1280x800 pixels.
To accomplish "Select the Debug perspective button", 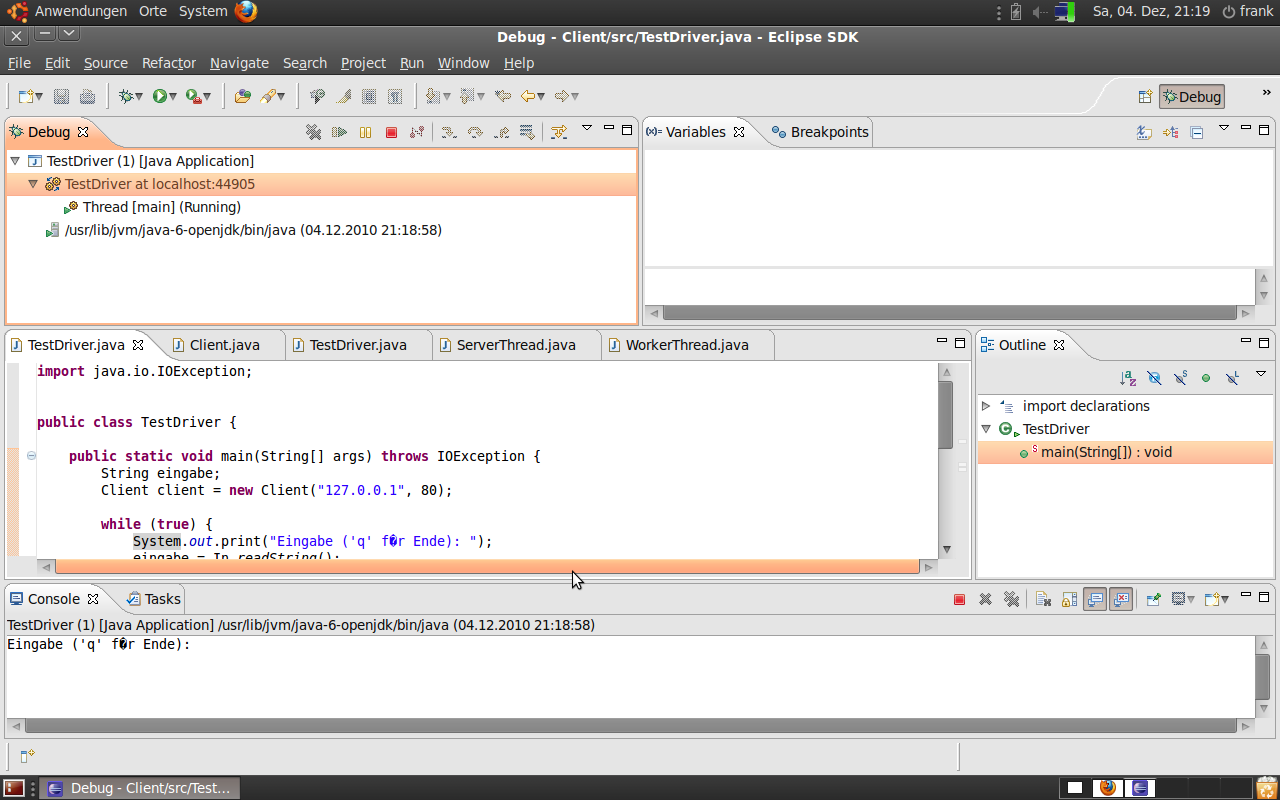I will click(x=1192, y=97).
